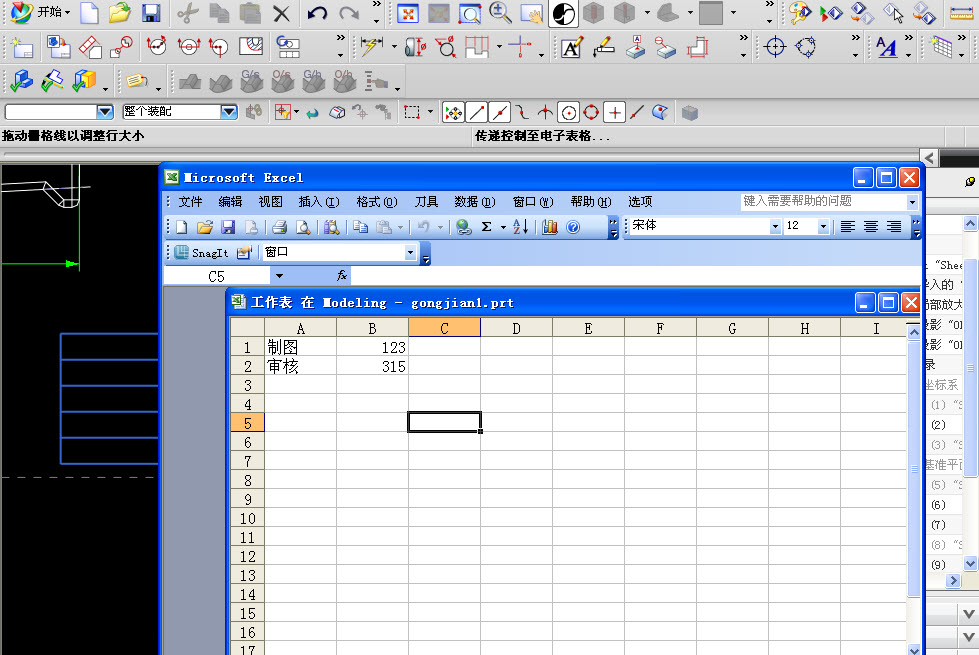The image size is (979, 655).
Task: Open file with the yellow folder icon
Action: coord(119,13)
